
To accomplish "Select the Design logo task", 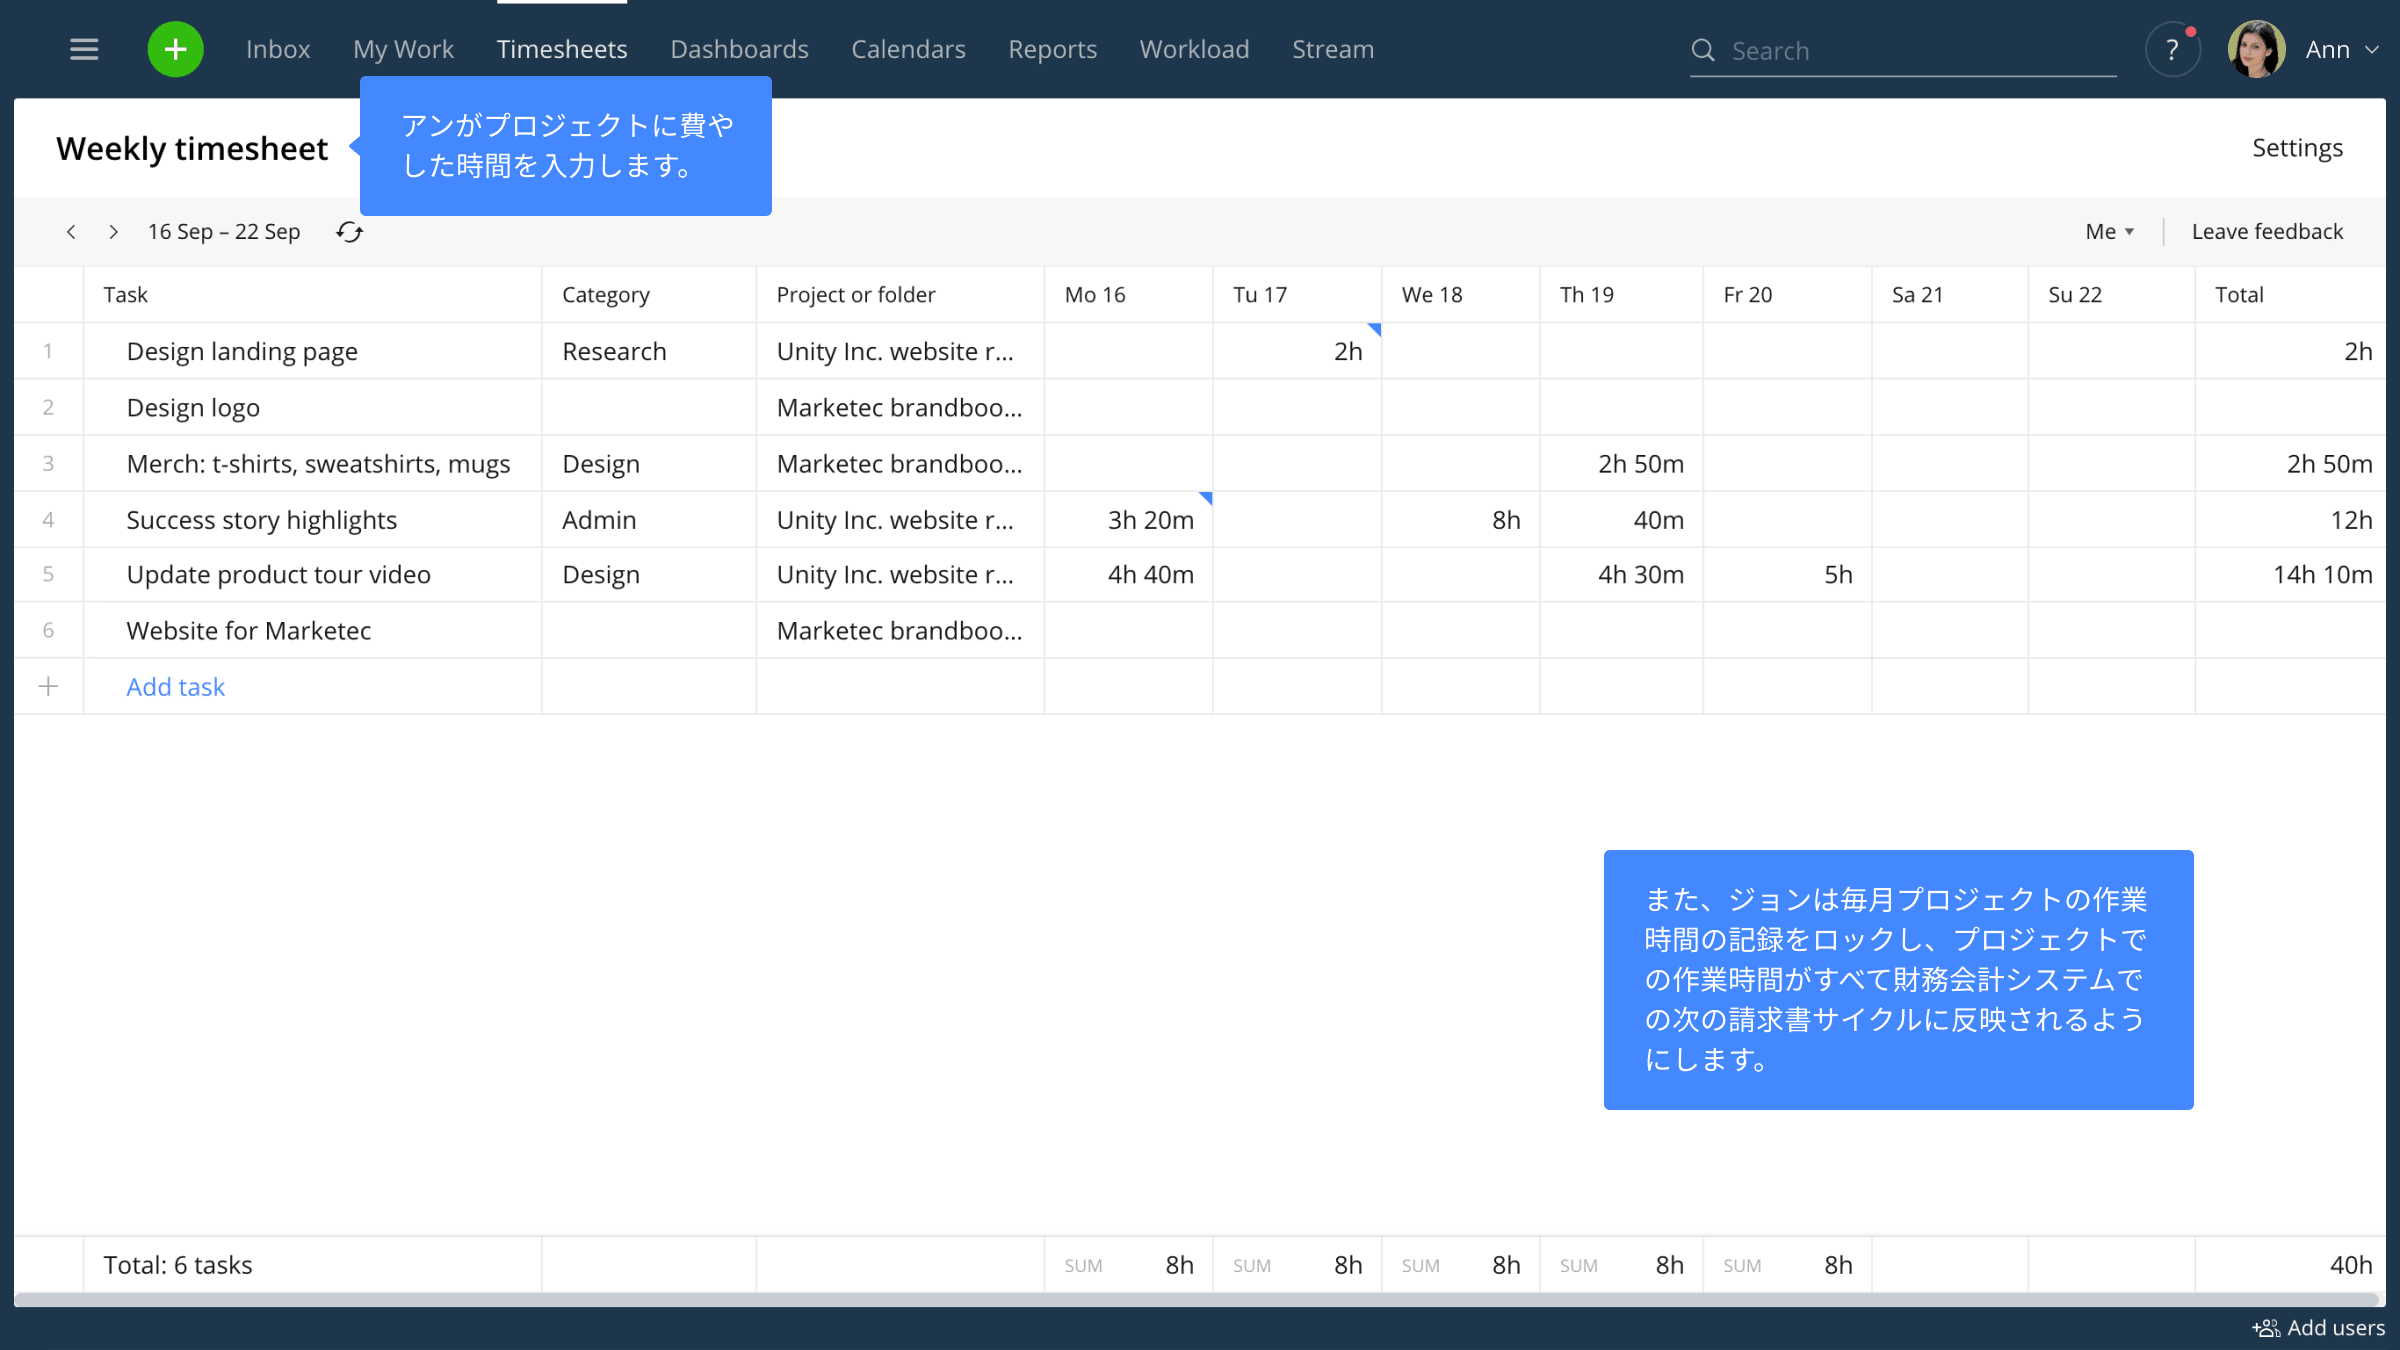I will coord(193,408).
